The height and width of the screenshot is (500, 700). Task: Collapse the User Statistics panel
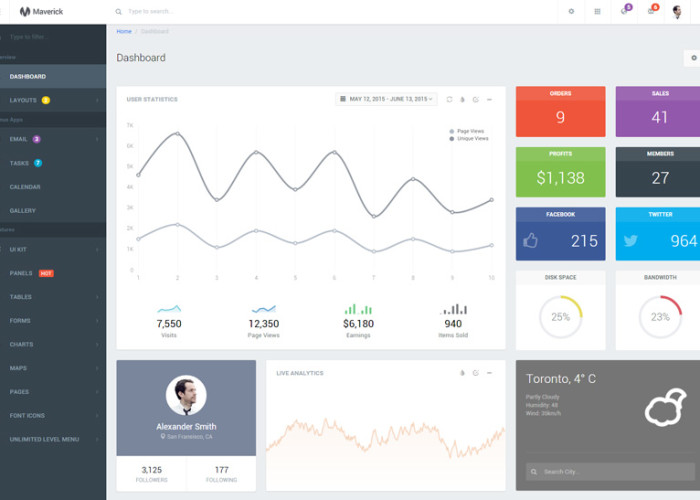coord(489,100)
